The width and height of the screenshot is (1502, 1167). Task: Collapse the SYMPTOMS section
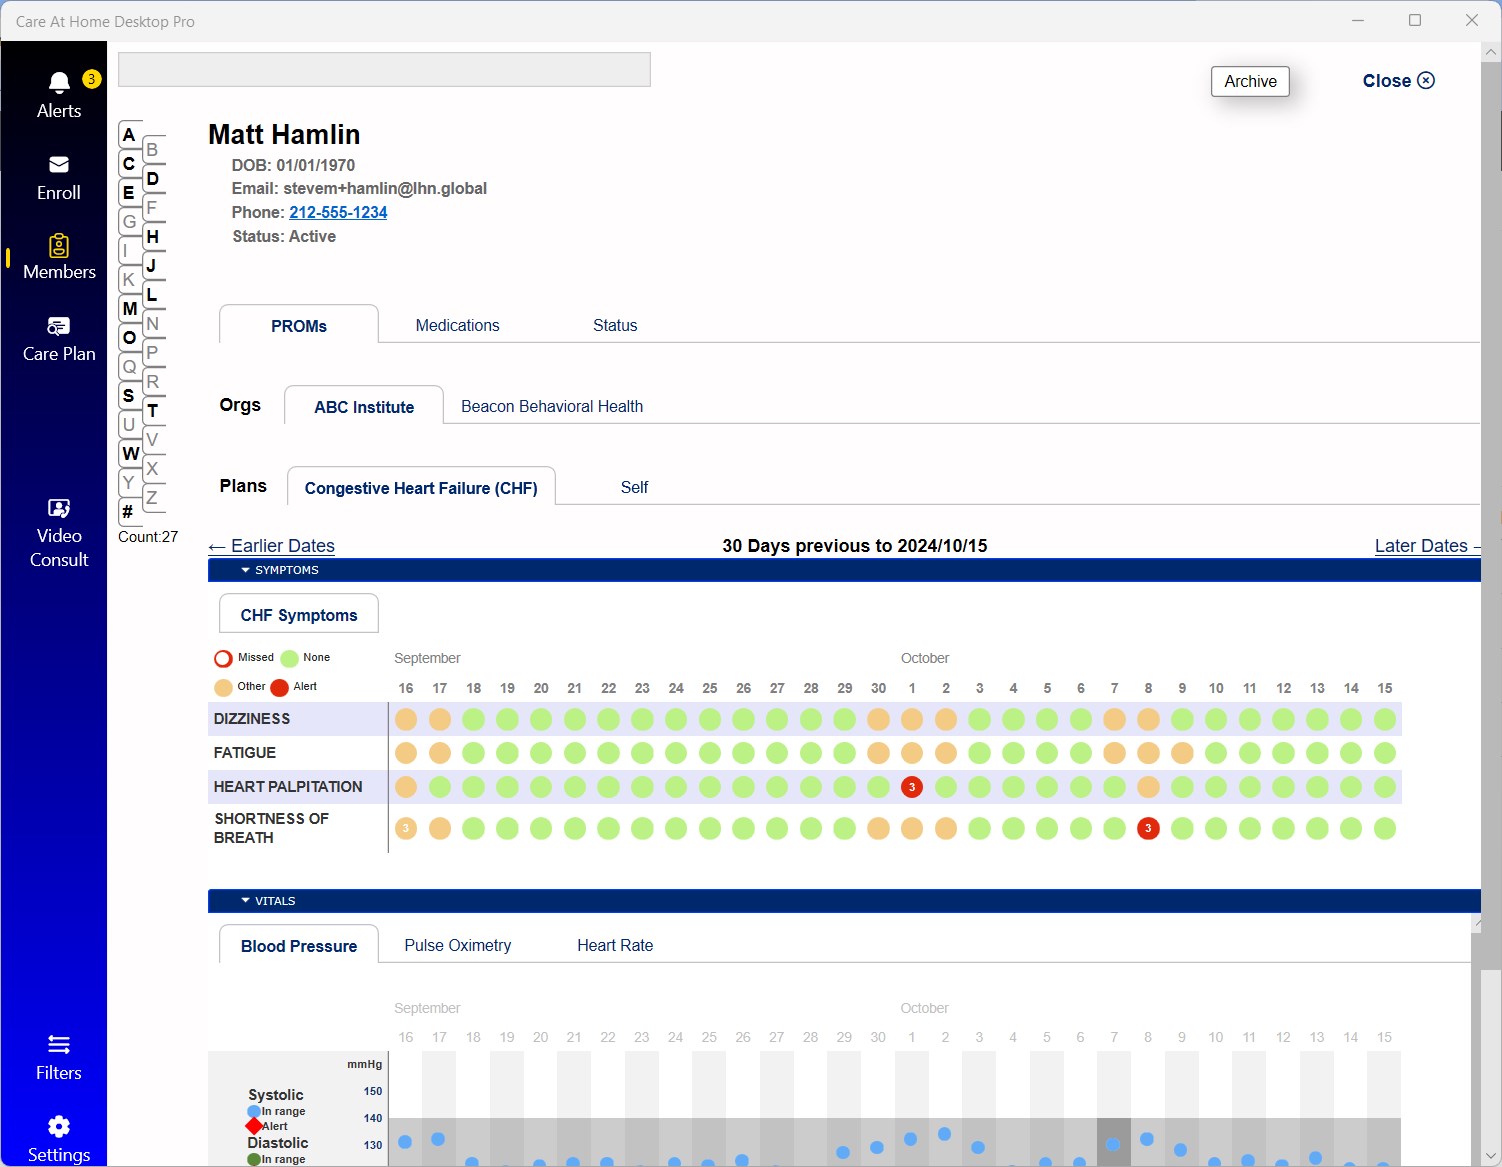tap(245, 570)
